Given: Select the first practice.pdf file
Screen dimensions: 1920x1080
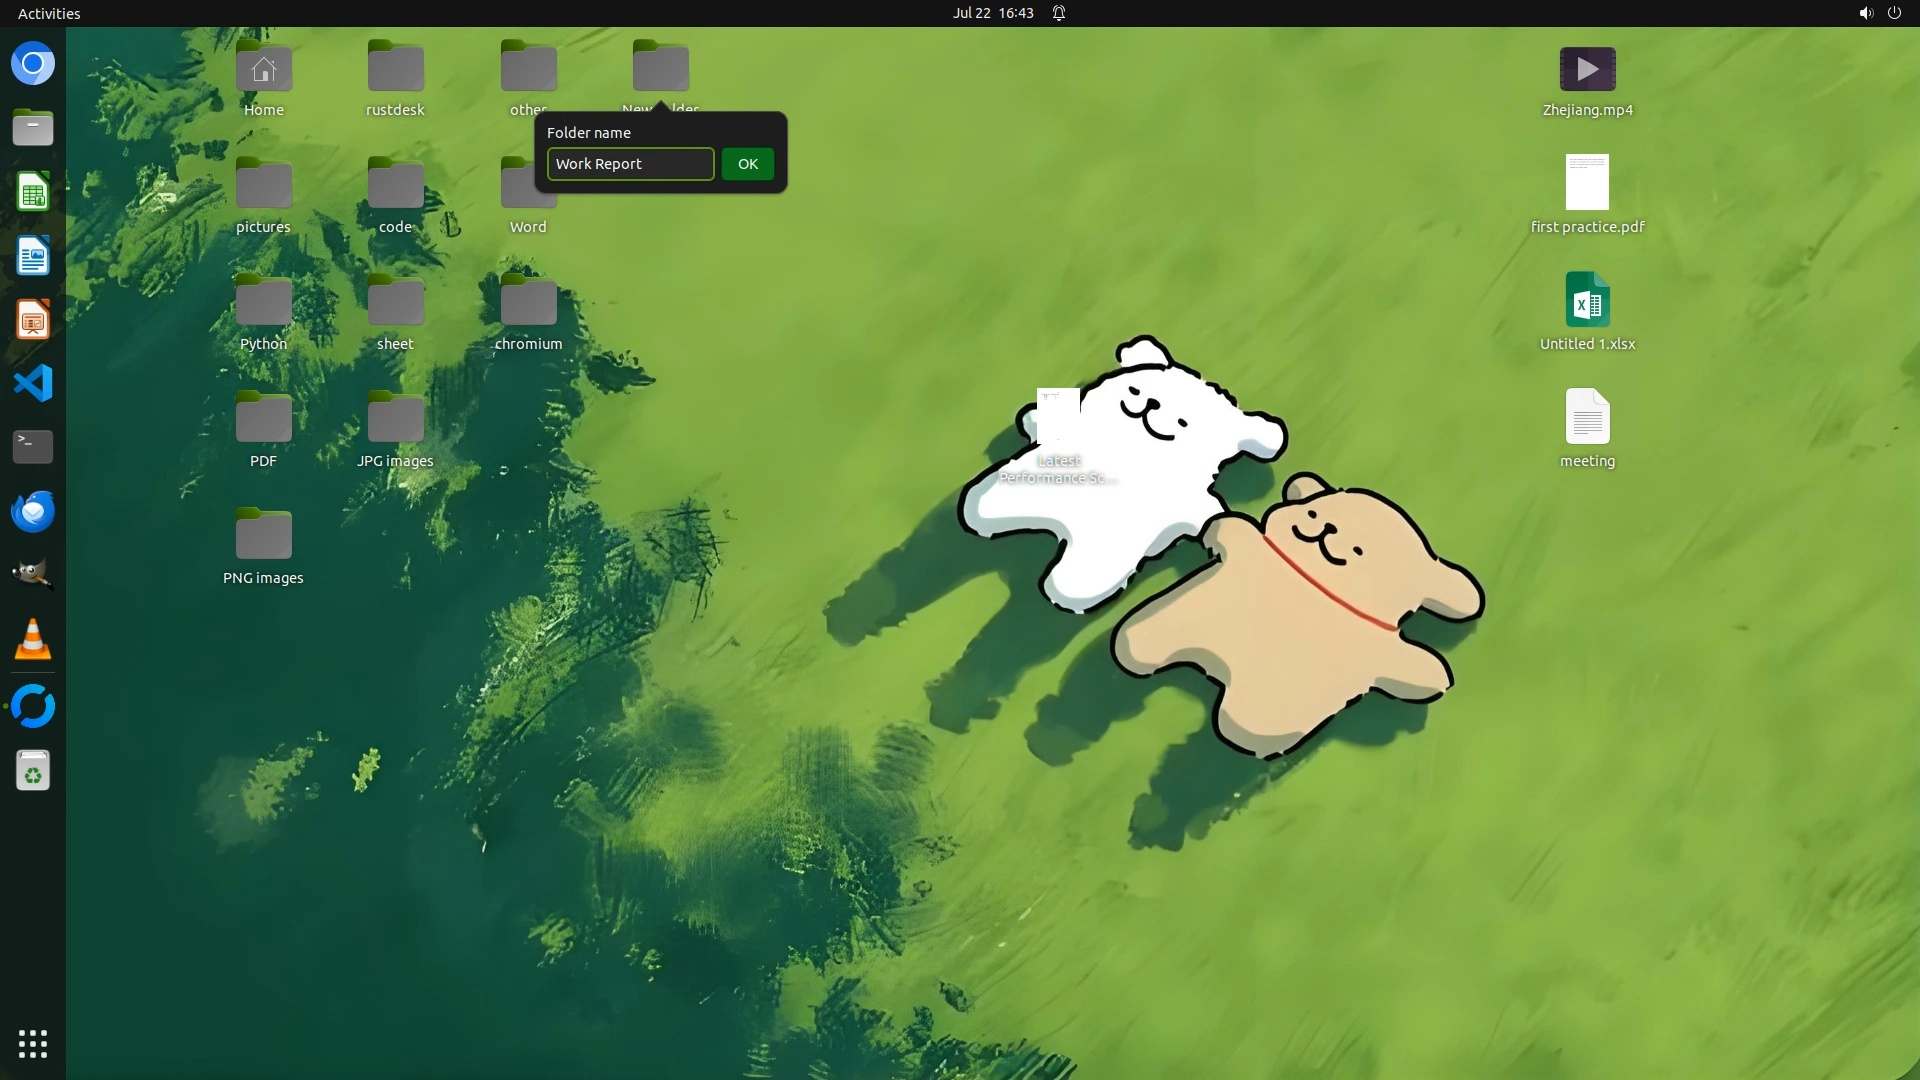Looking at the screenshot, I should 1587,183.
